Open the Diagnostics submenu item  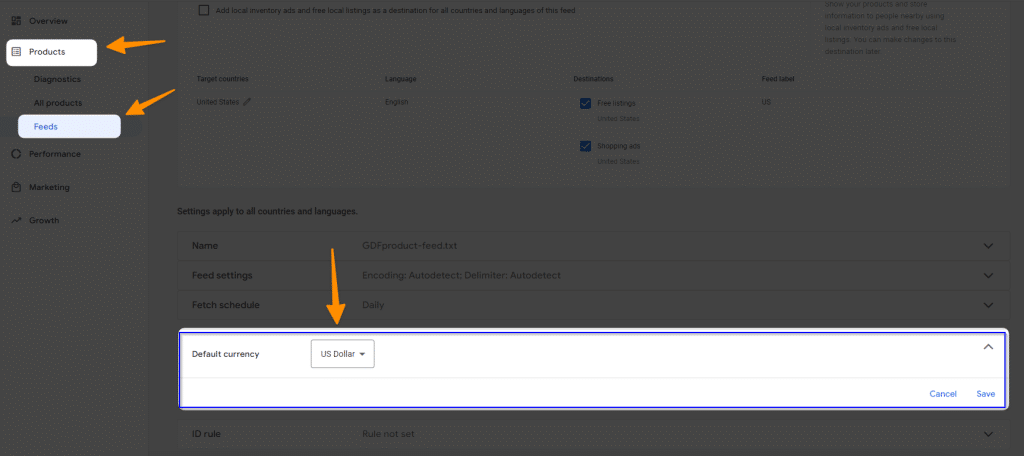[x=57, y=79]
